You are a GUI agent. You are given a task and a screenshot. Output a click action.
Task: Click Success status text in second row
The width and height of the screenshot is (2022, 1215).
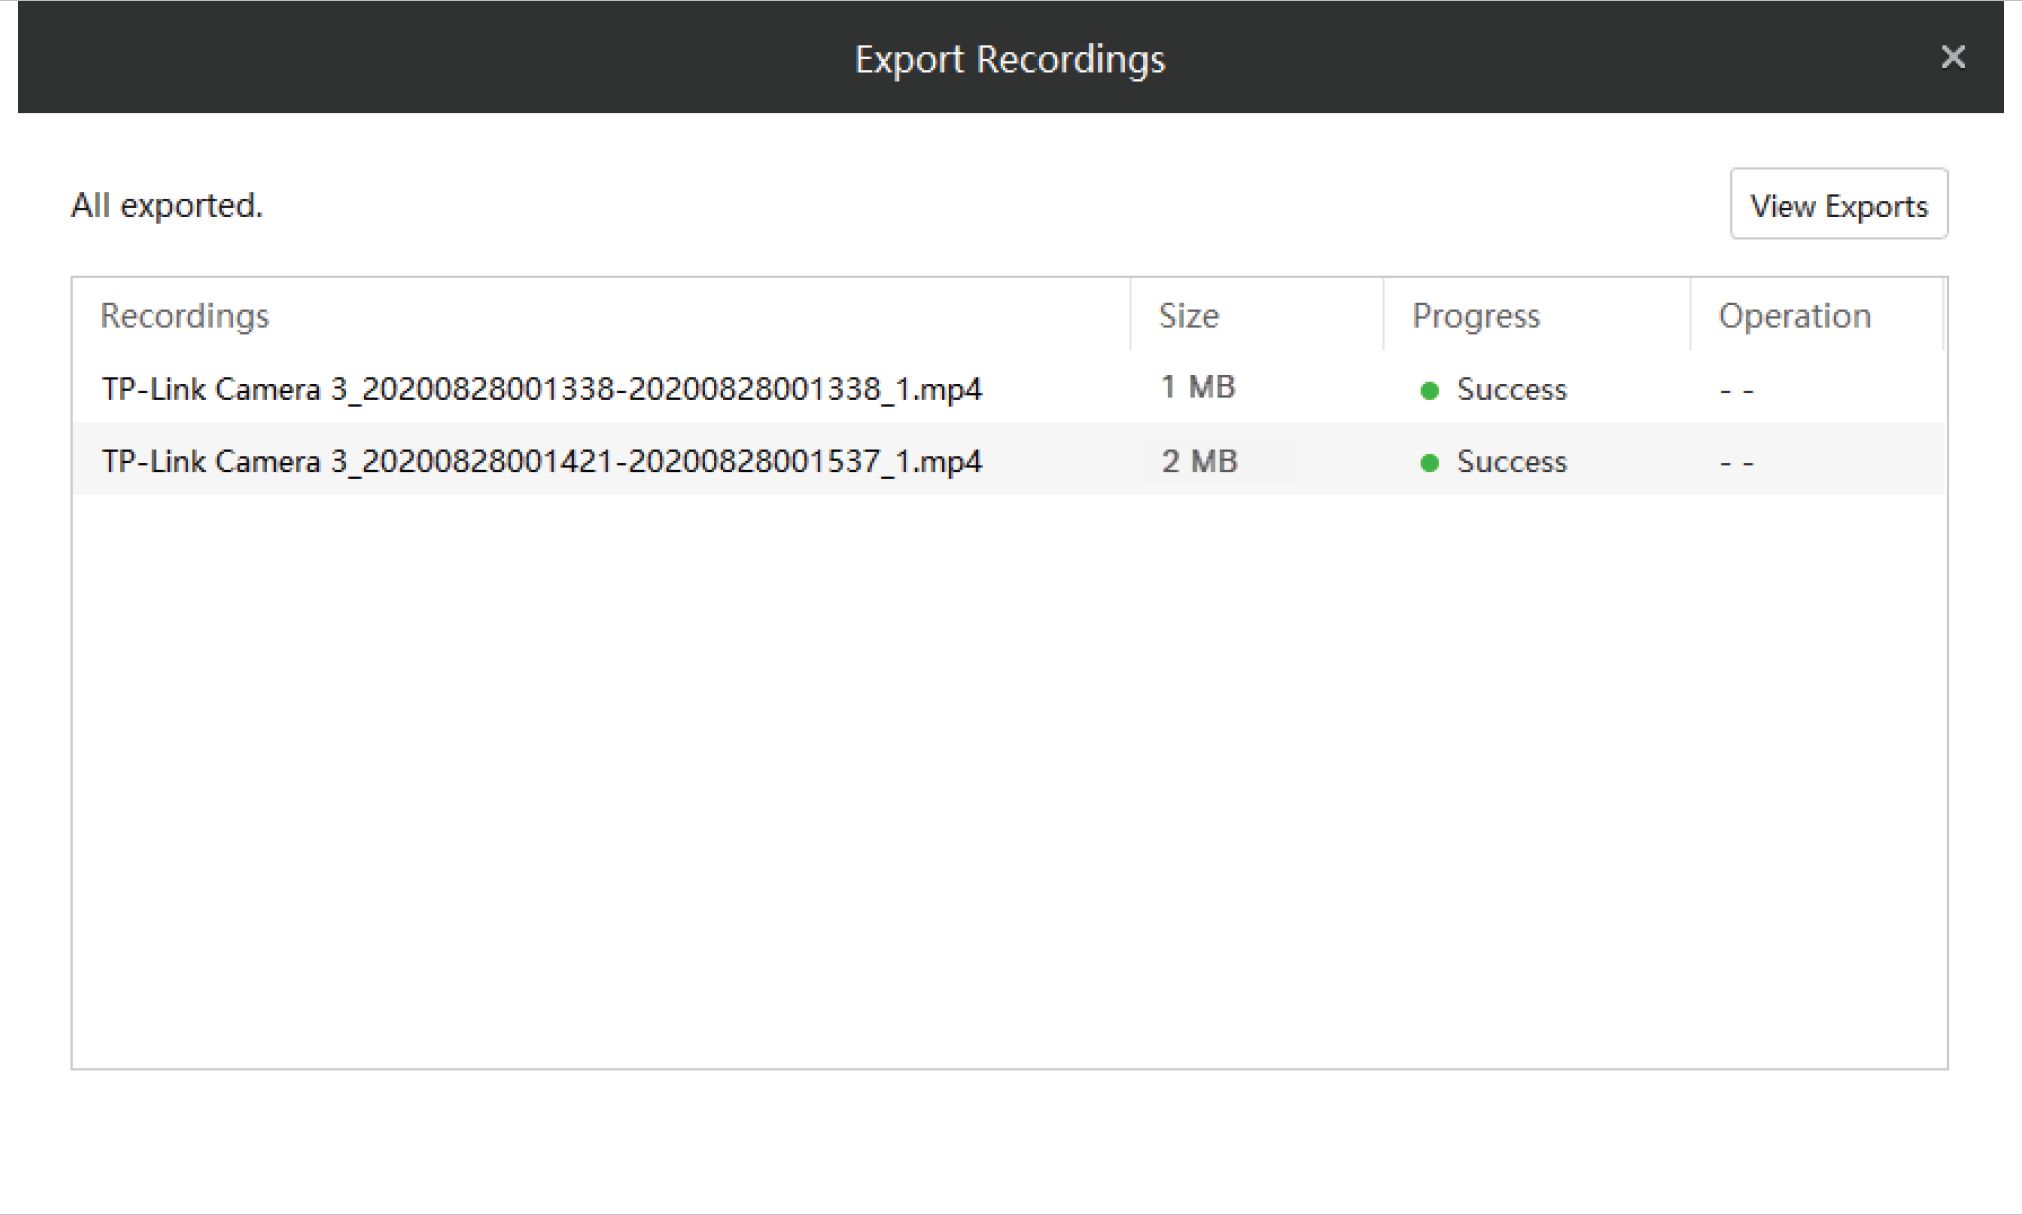[x=1511, y=462]
